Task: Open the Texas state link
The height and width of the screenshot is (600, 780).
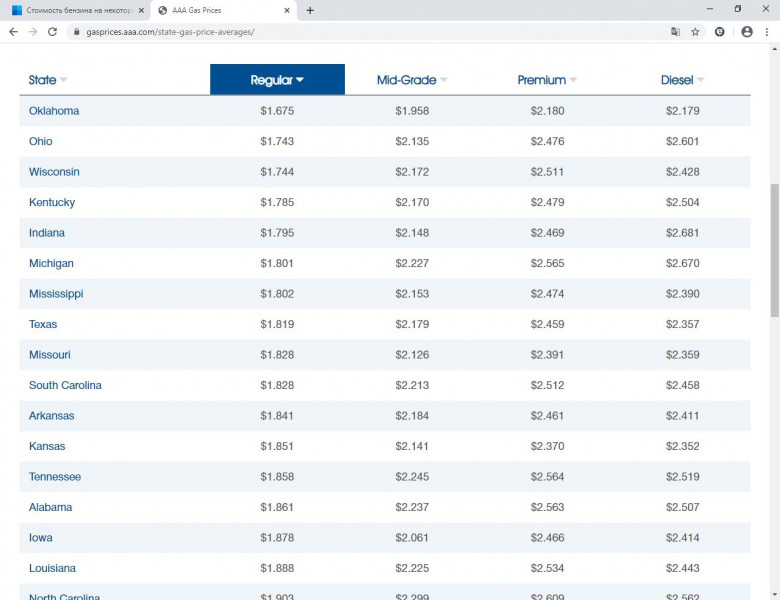Action: tap(43, 324)
